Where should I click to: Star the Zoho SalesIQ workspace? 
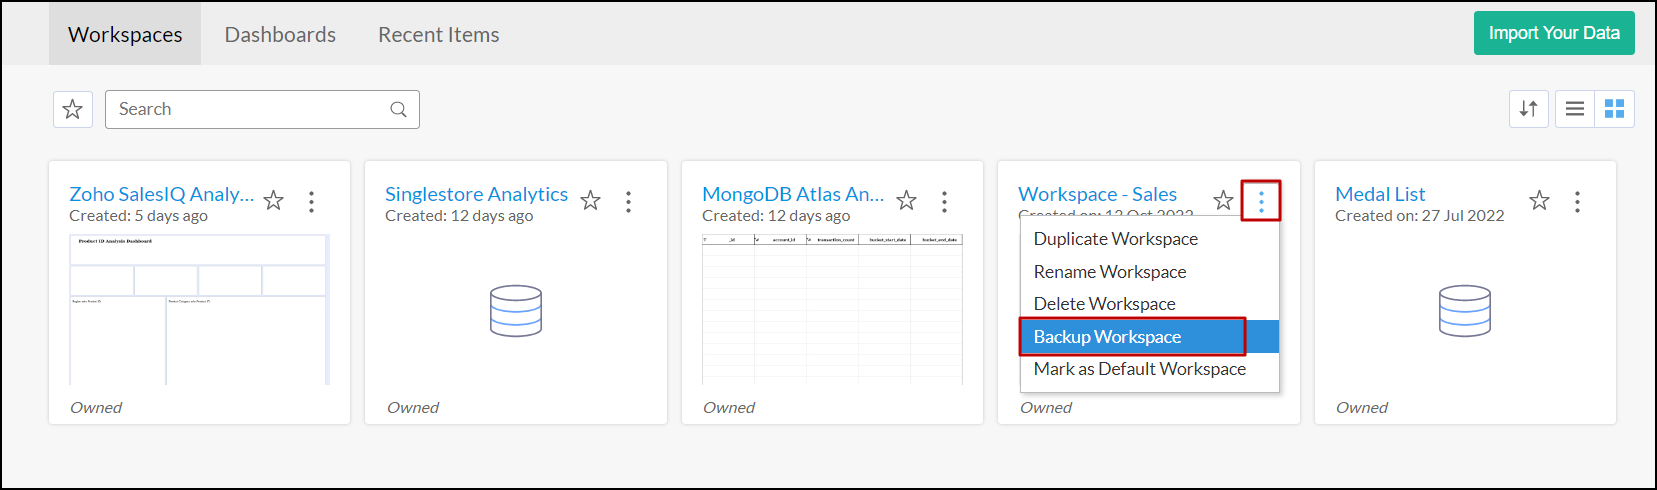click(x=274, y=201)
